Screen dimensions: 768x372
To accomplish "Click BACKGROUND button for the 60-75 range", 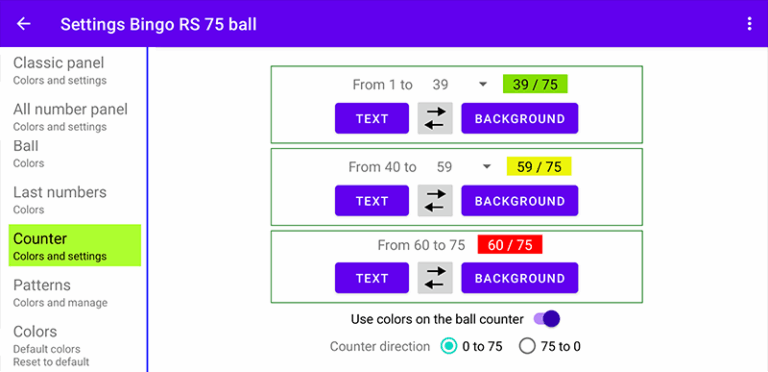I will click(520, 278).
